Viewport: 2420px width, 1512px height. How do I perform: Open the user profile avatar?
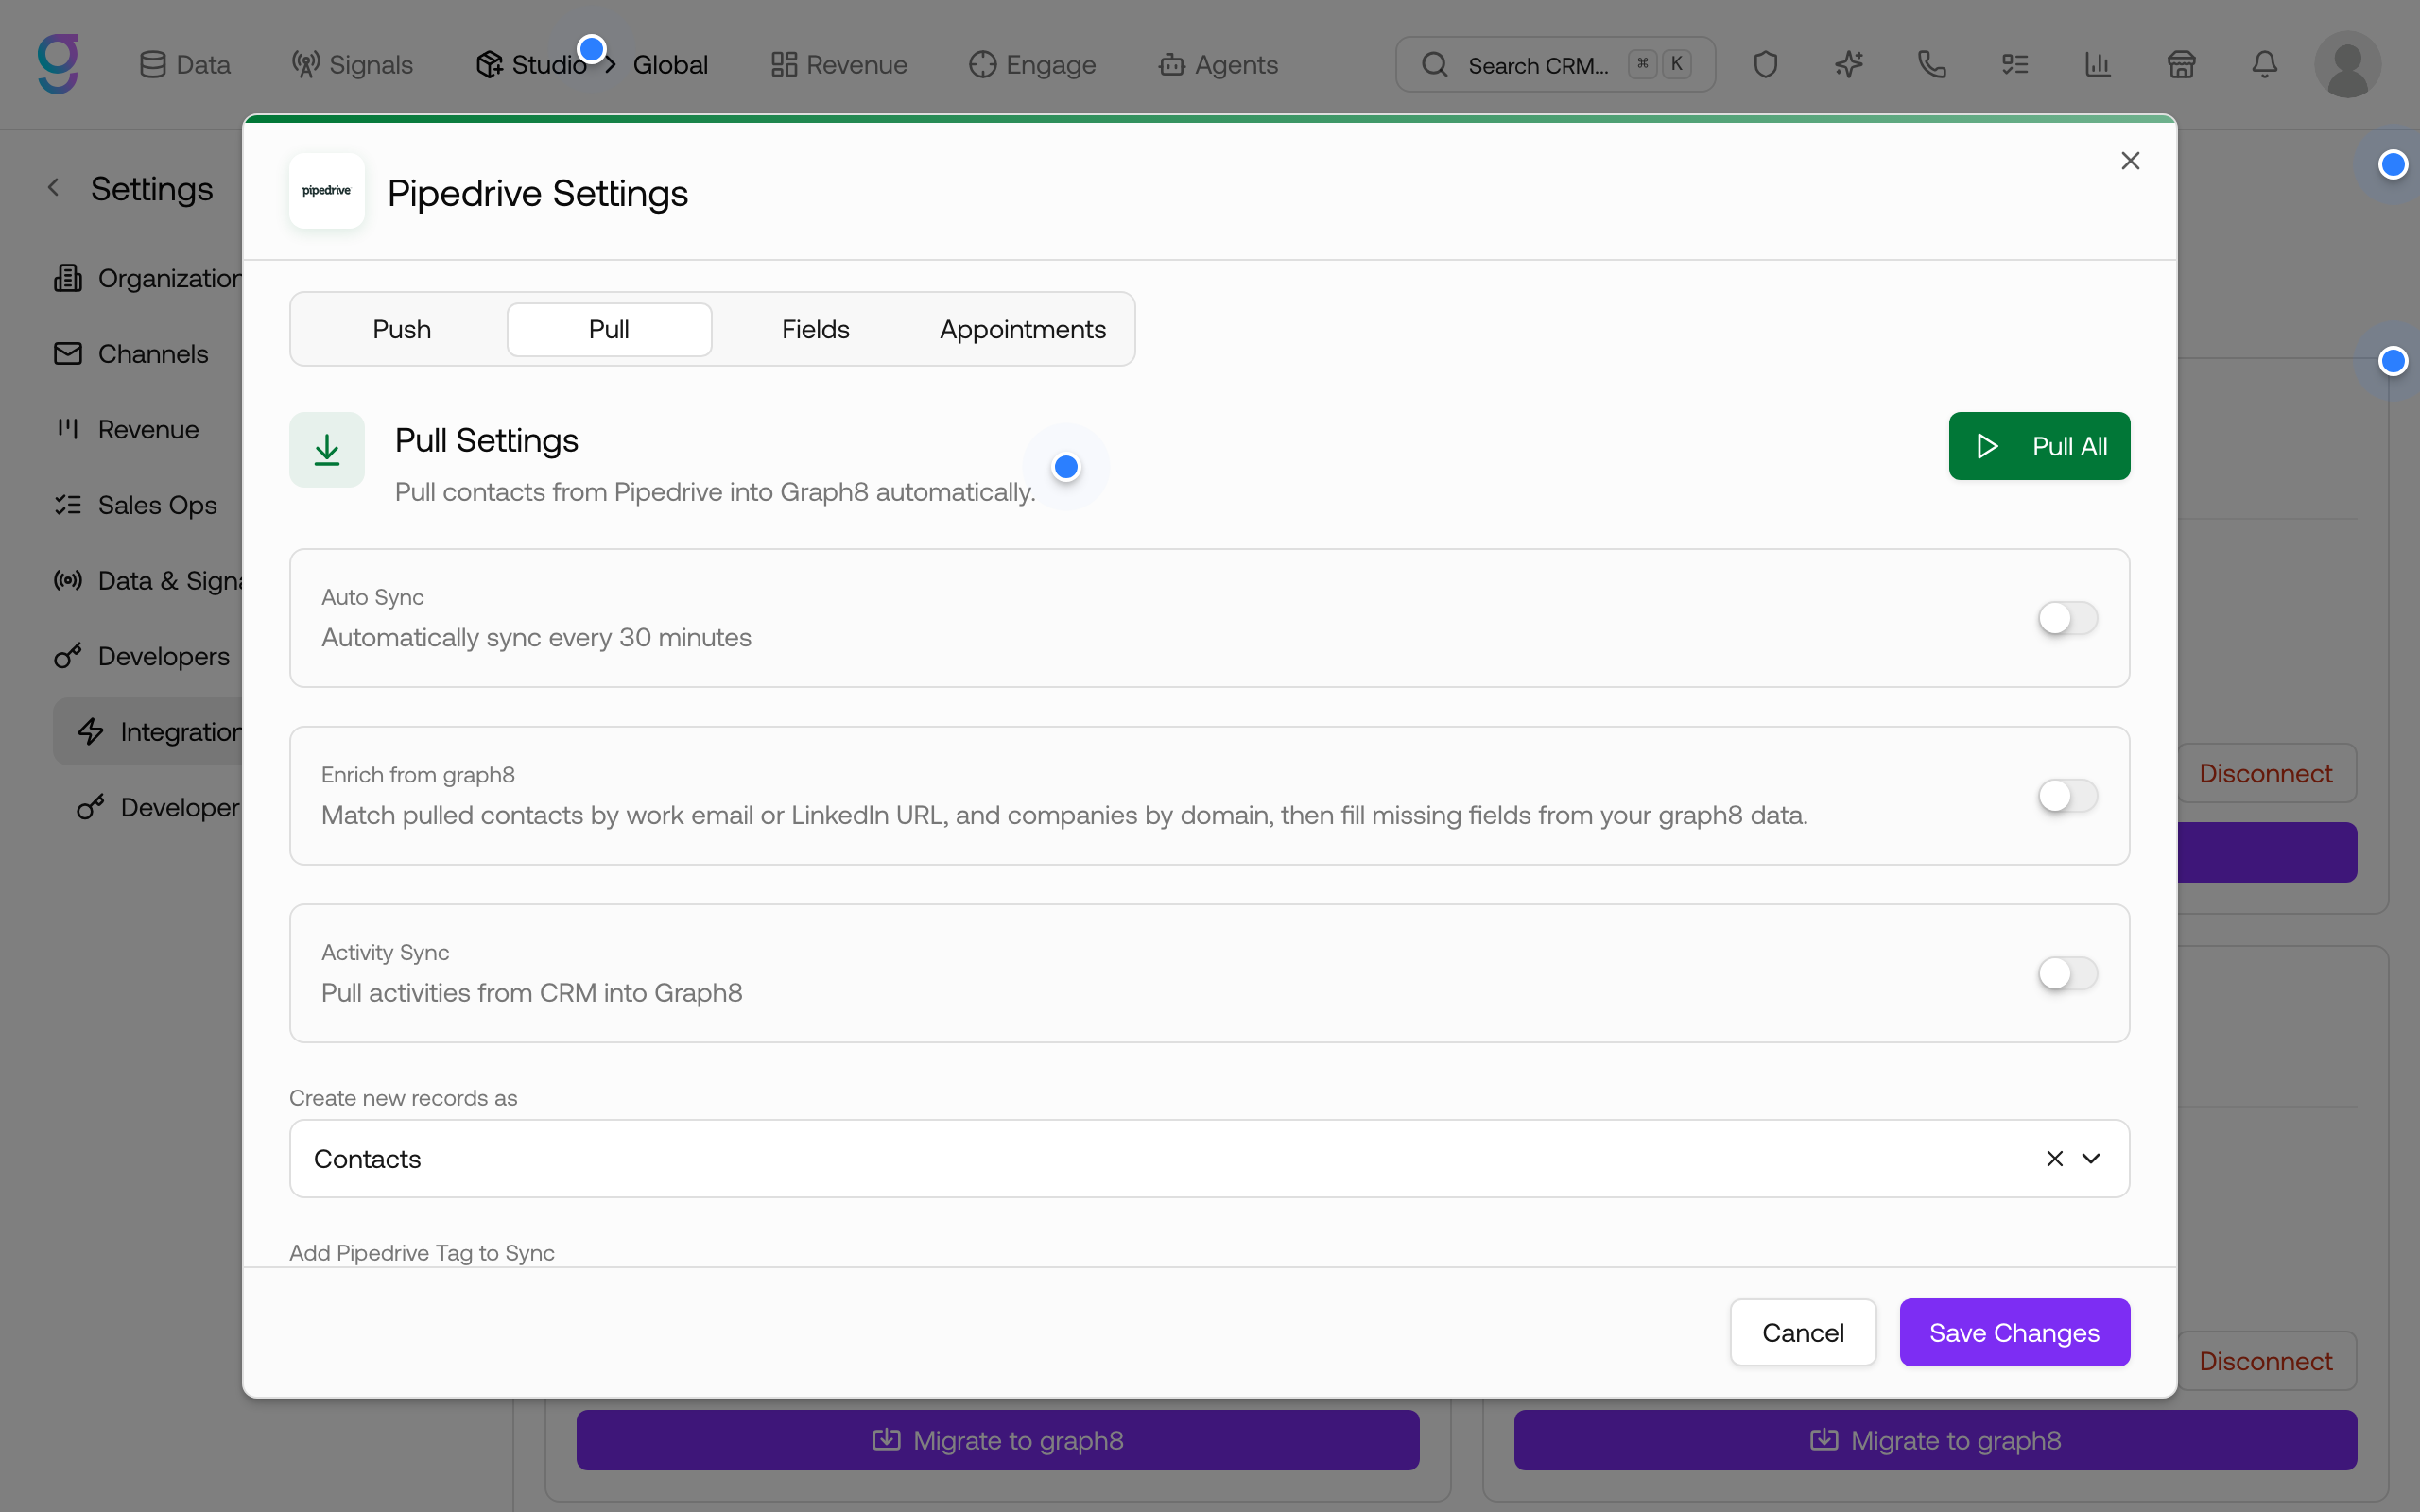click(x=2347, y=65)
